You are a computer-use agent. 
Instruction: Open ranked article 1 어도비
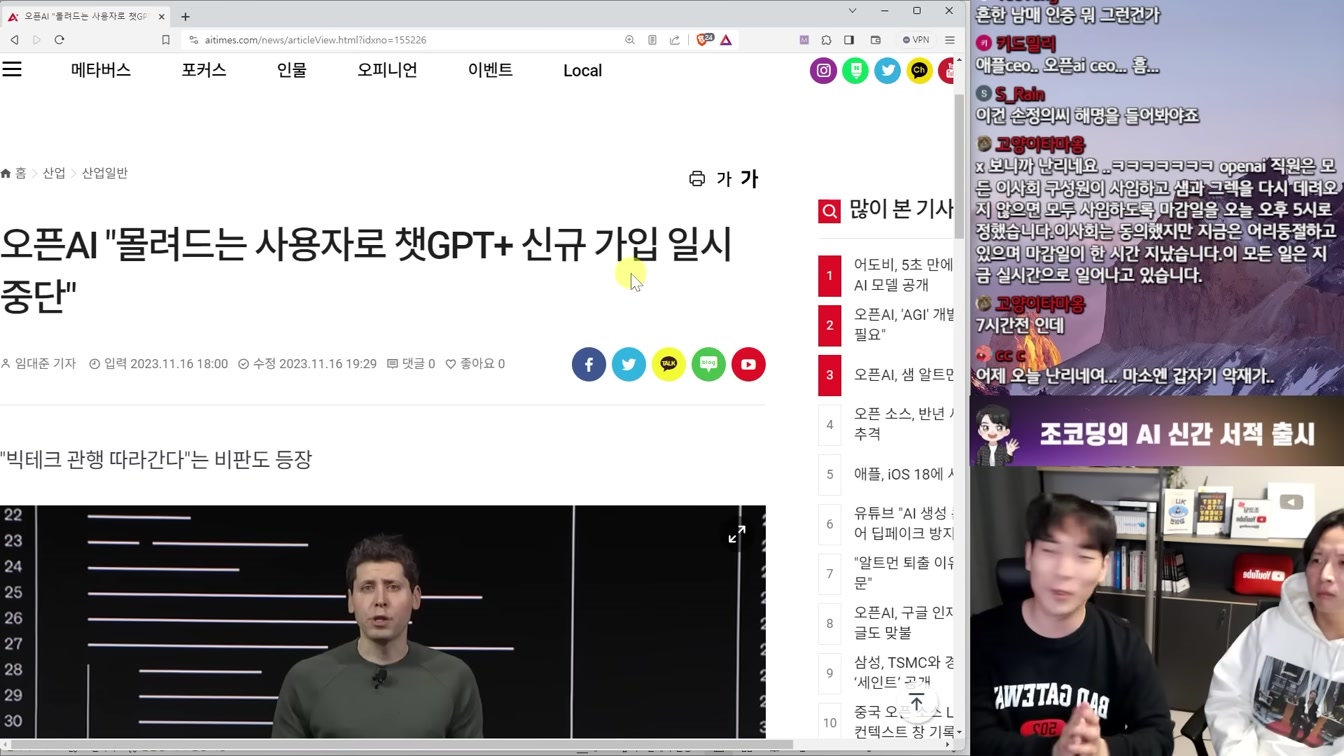(886, 275)
